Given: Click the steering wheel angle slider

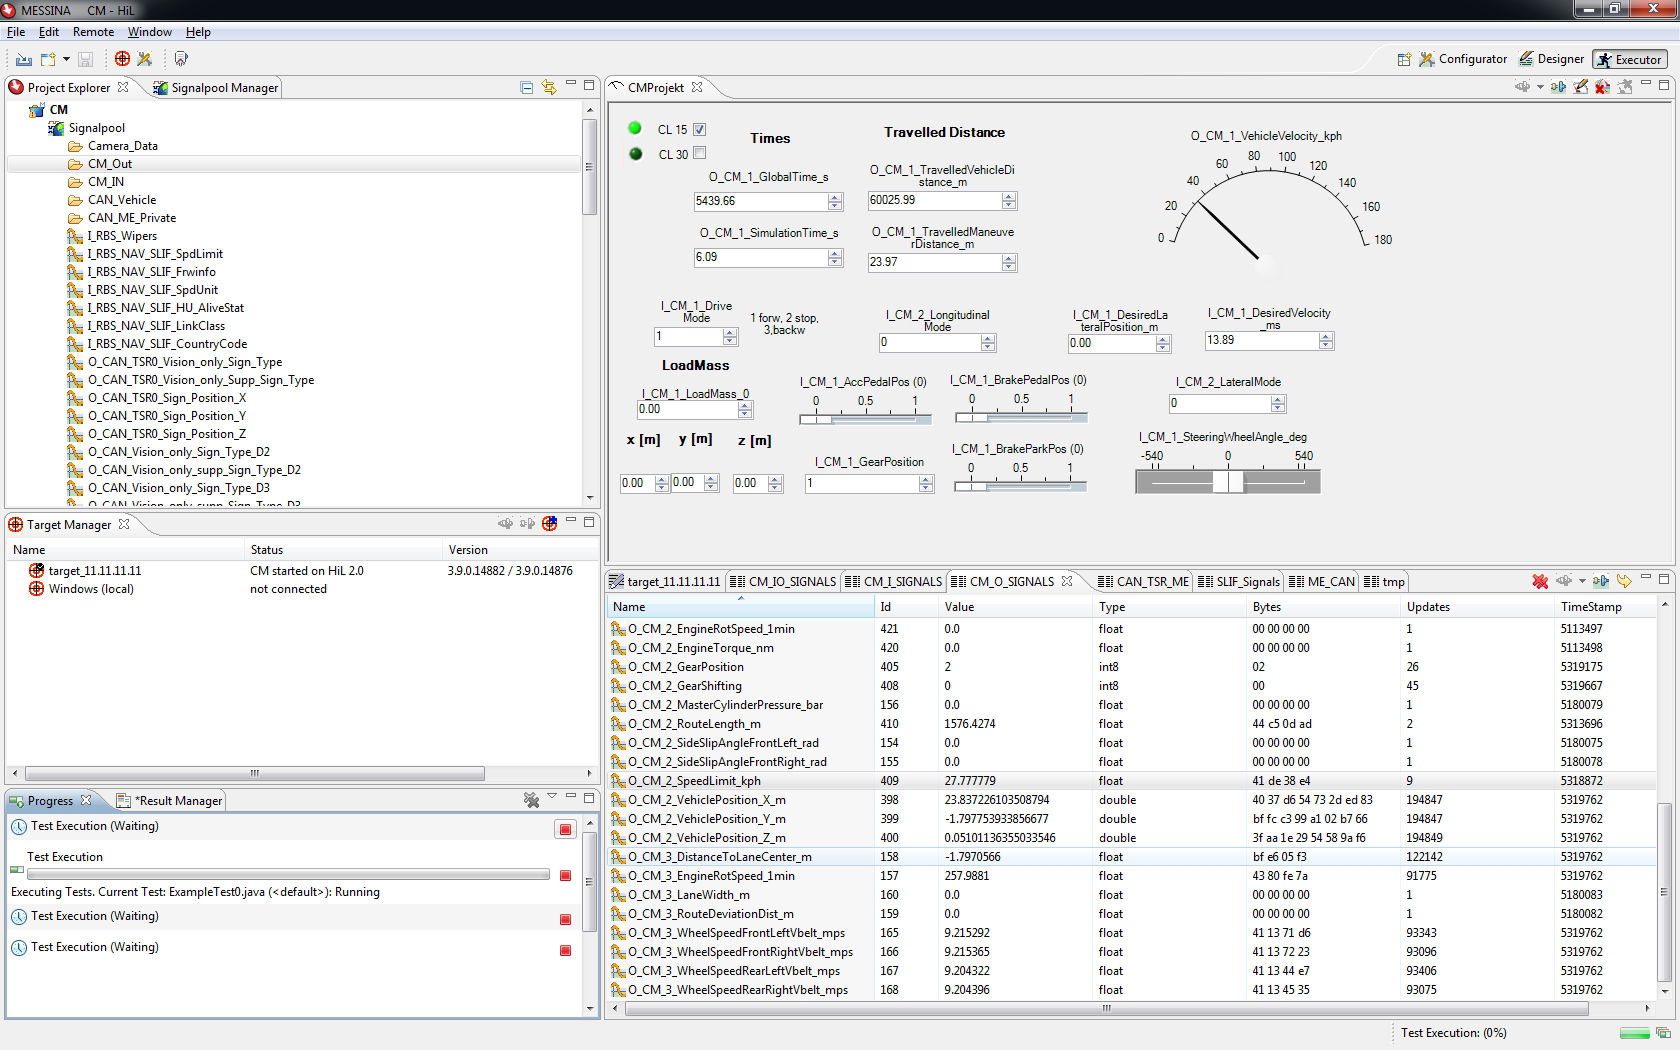Looking at the screenshot, I should click(x=1227, y=482).
